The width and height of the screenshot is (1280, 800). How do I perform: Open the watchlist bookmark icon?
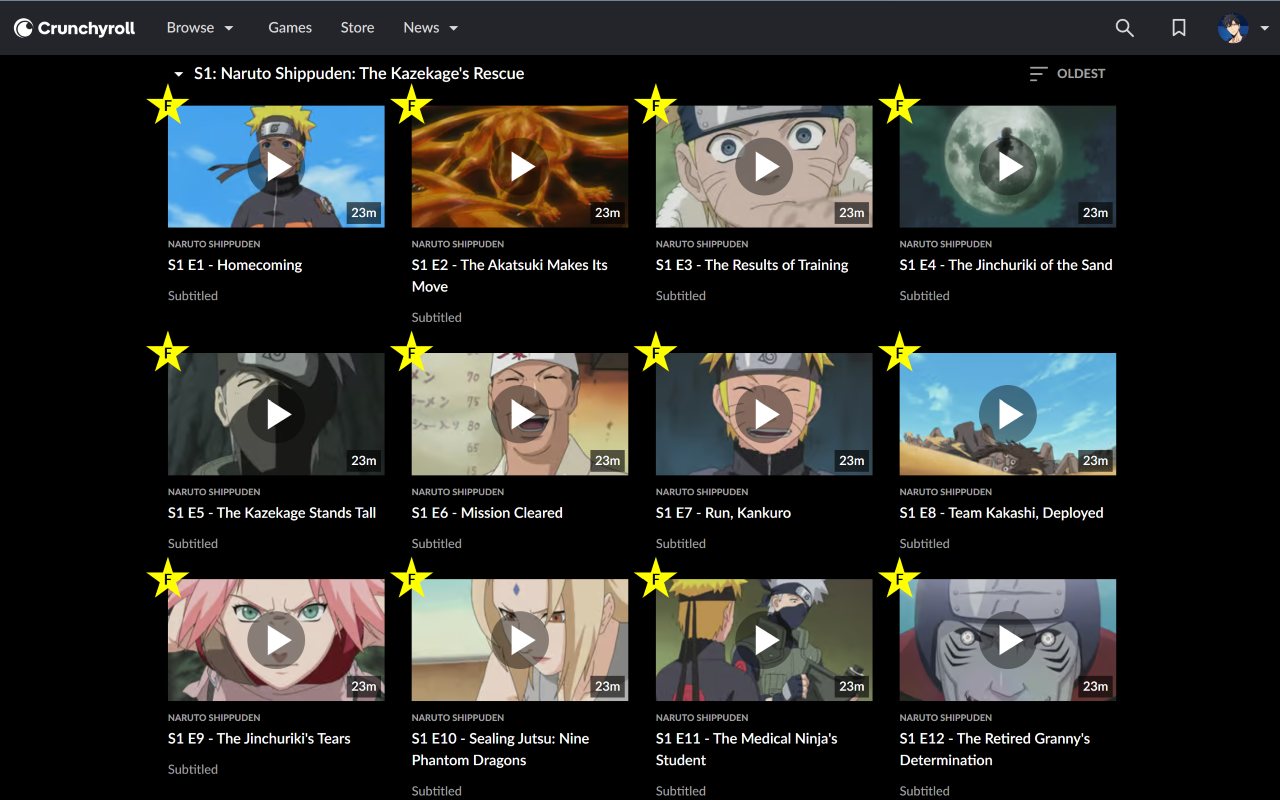pyautogui.click(x=1179, y=28)
